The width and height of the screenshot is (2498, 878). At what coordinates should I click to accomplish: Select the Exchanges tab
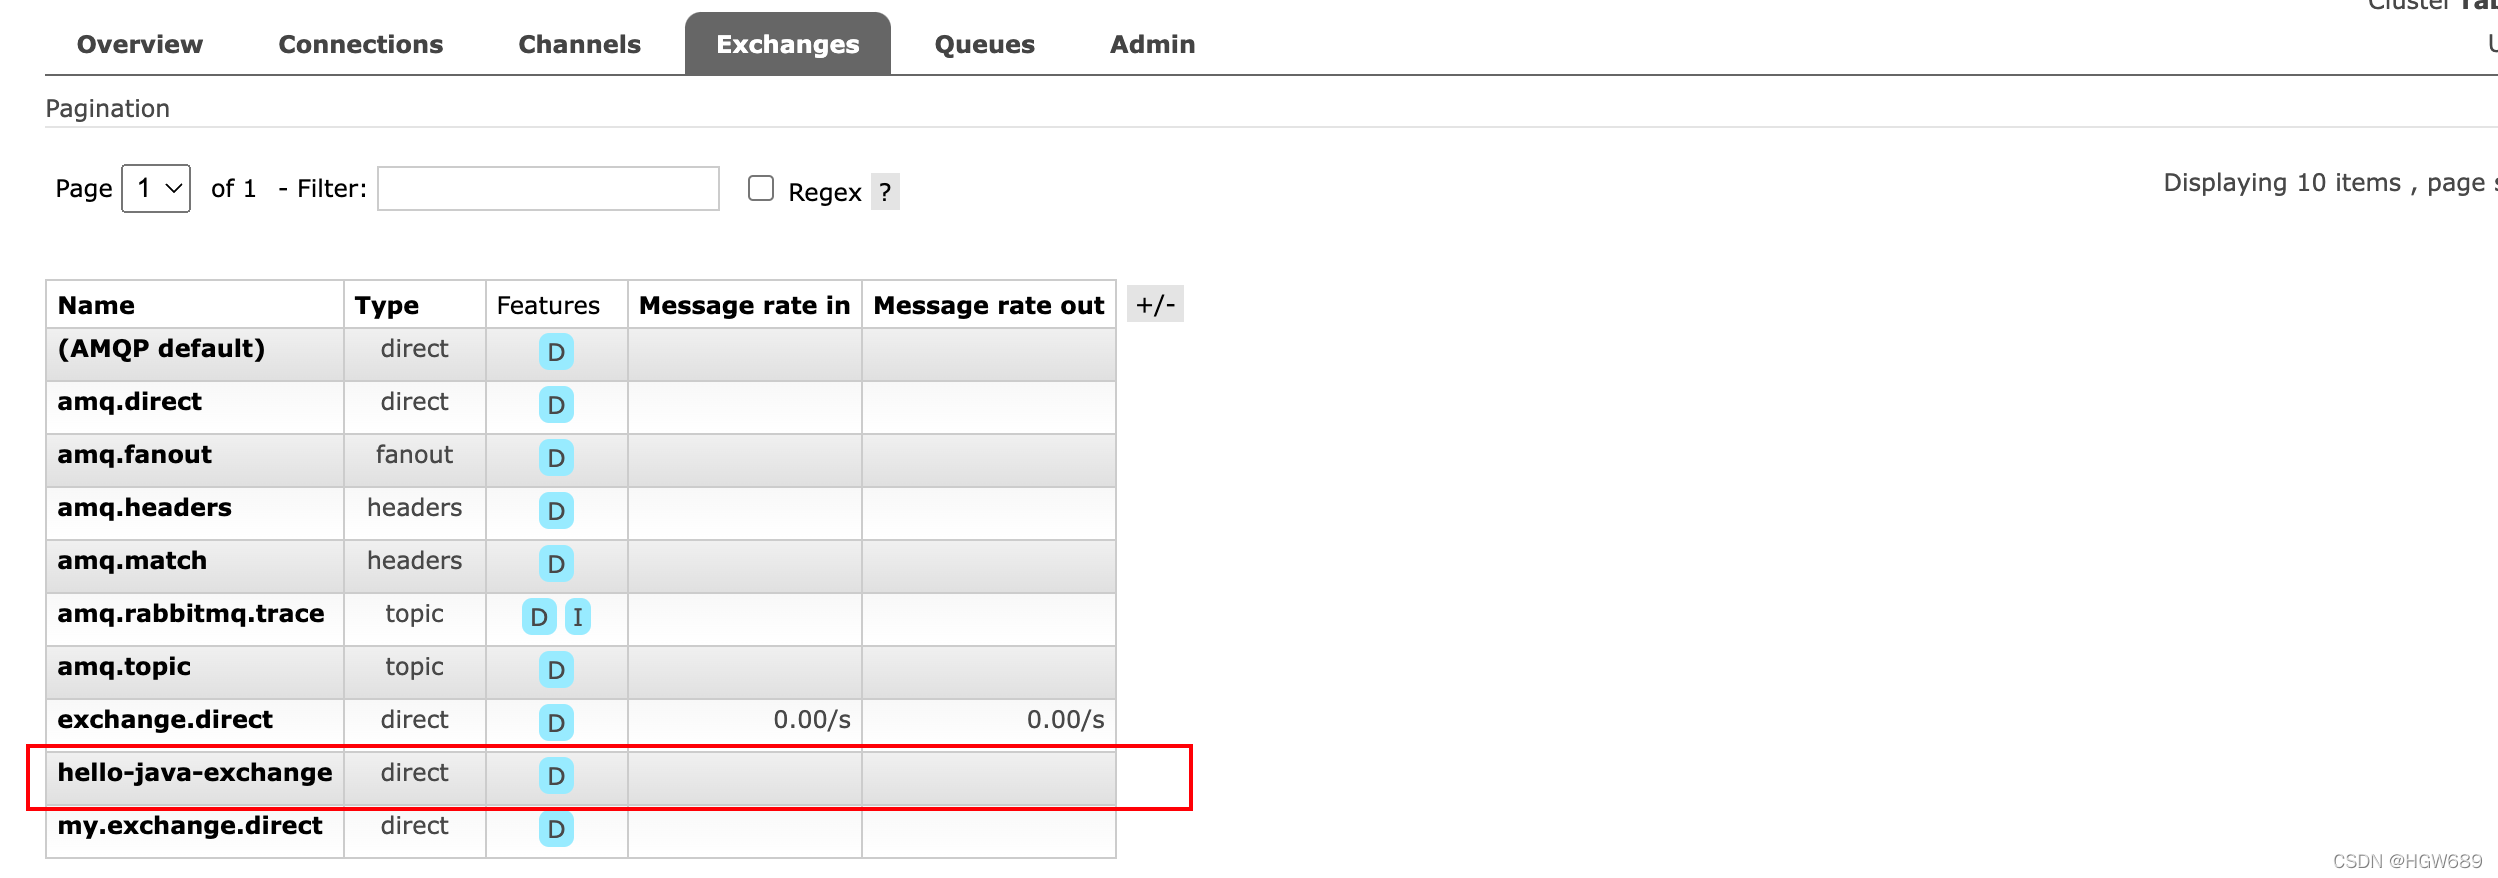pos(787,44)
